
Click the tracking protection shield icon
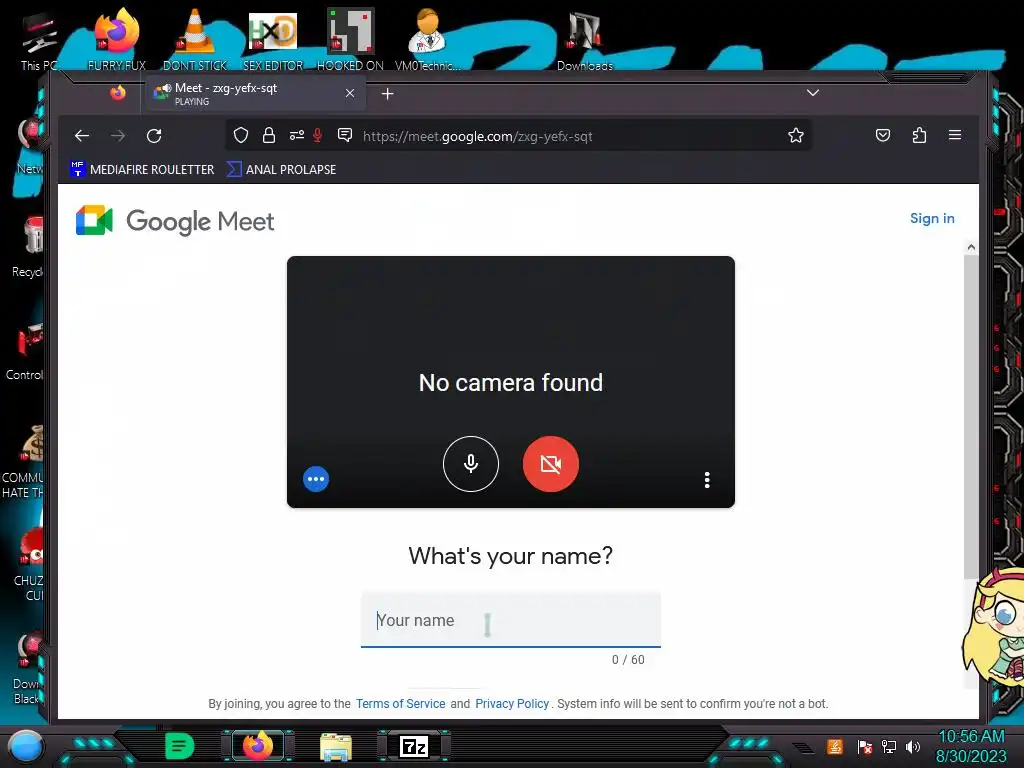[x=241, y=135]
